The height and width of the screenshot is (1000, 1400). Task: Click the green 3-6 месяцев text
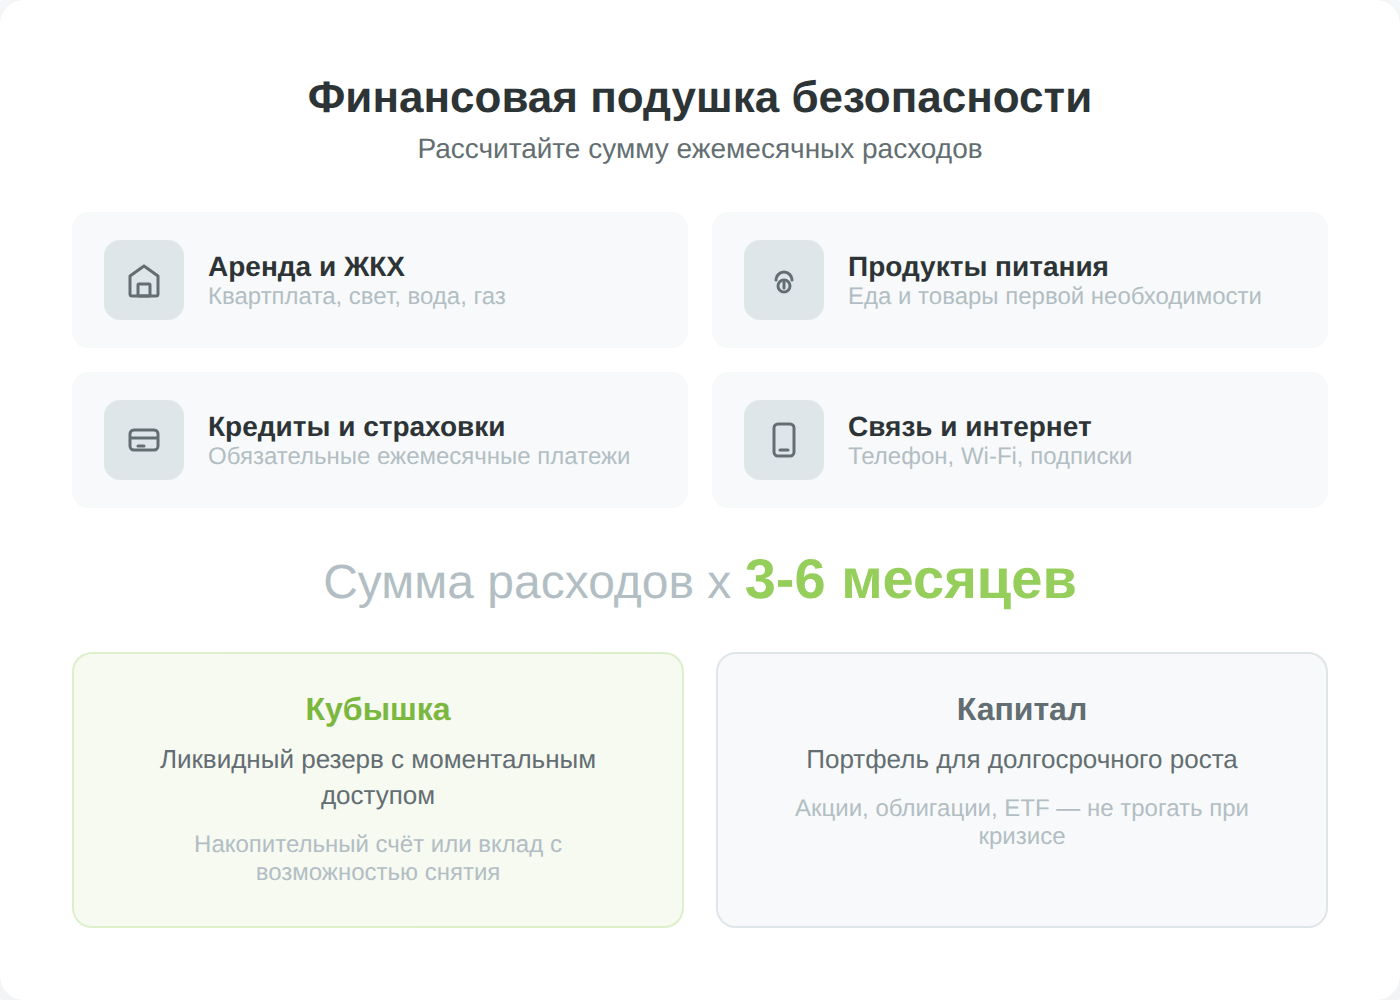(909, 580)
